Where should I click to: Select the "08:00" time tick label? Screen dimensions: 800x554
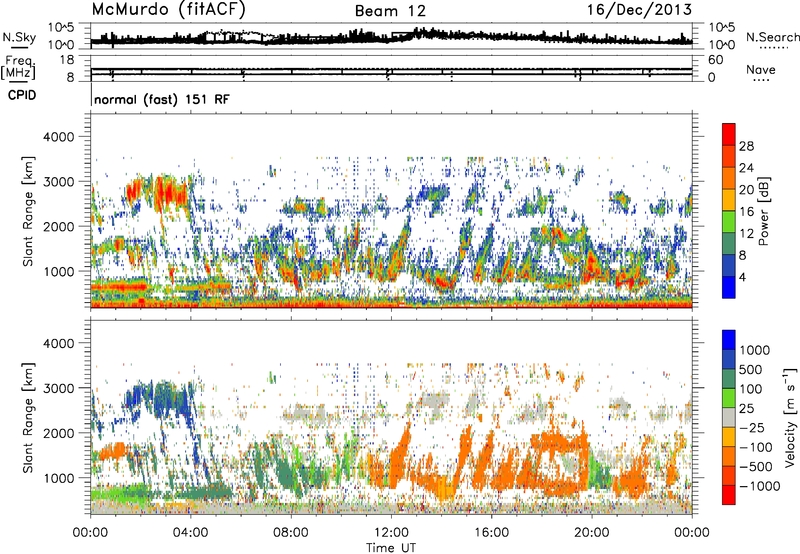point(291,533)
